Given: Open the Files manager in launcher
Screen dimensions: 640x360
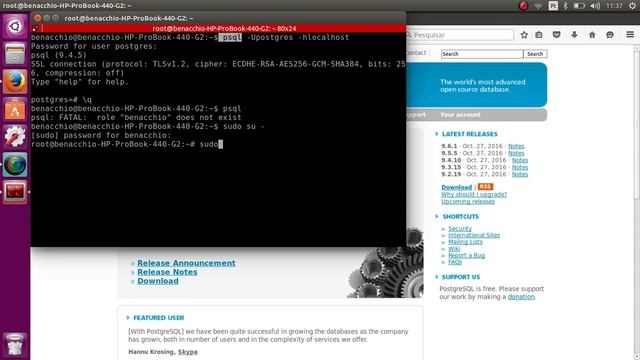Looking at the screenshot, I should point(15,54).
